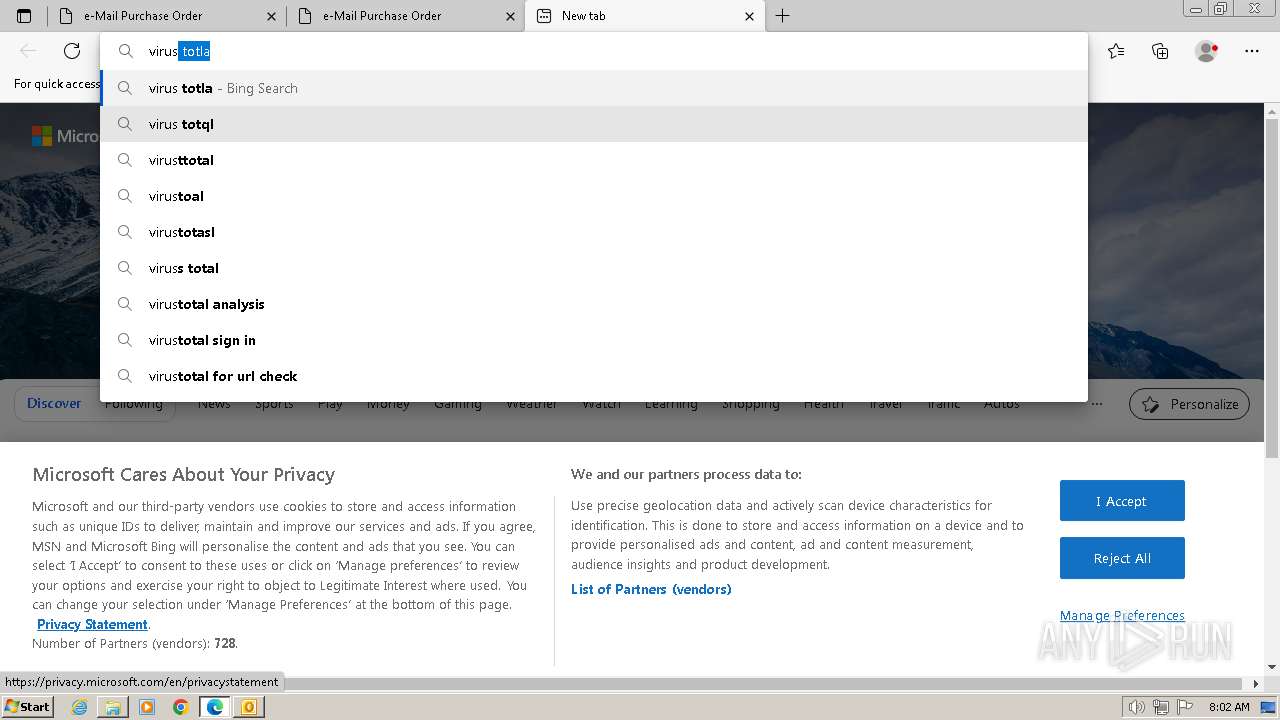Open the Privacy Statement link

92,624
